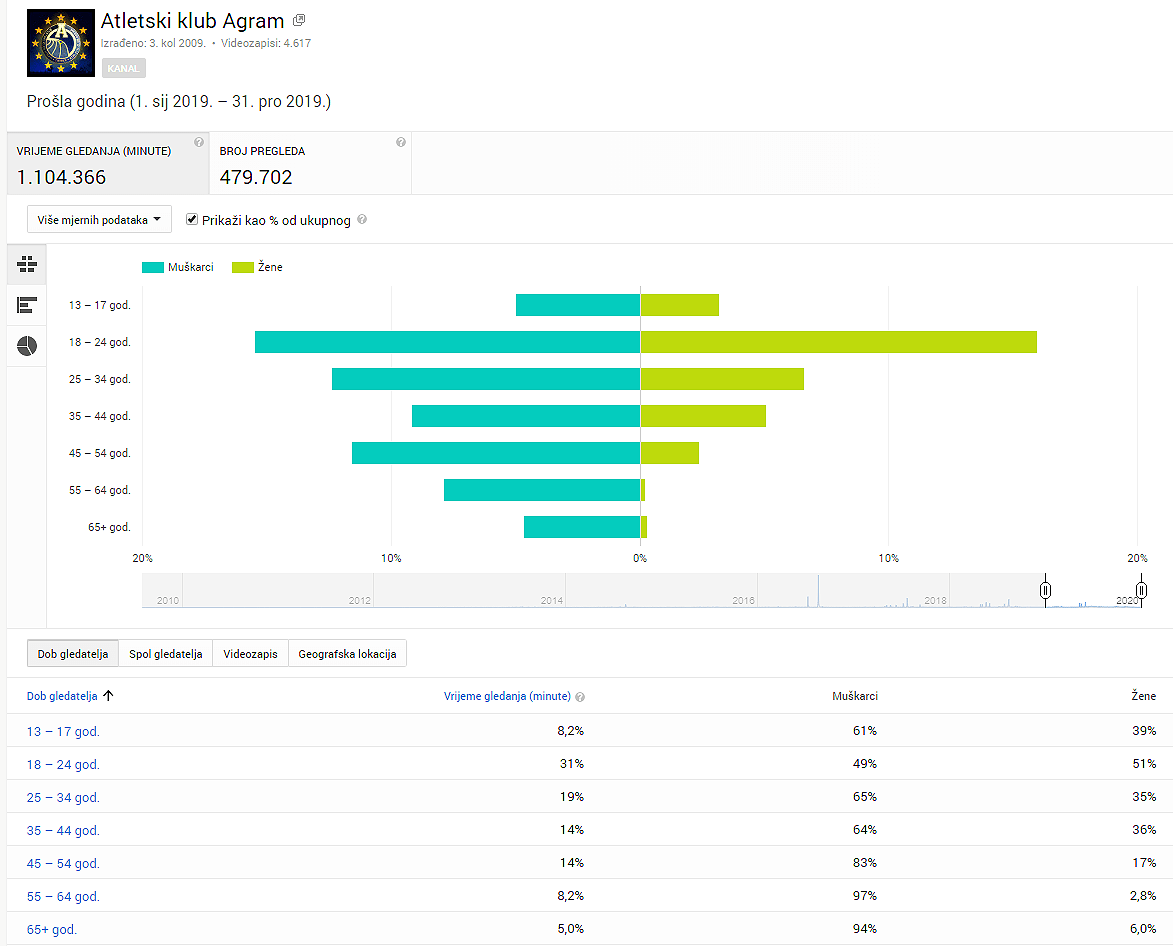Click the 18 – 24 god. age link
This screenshot has width=1173, height=946.
[63, 765]
